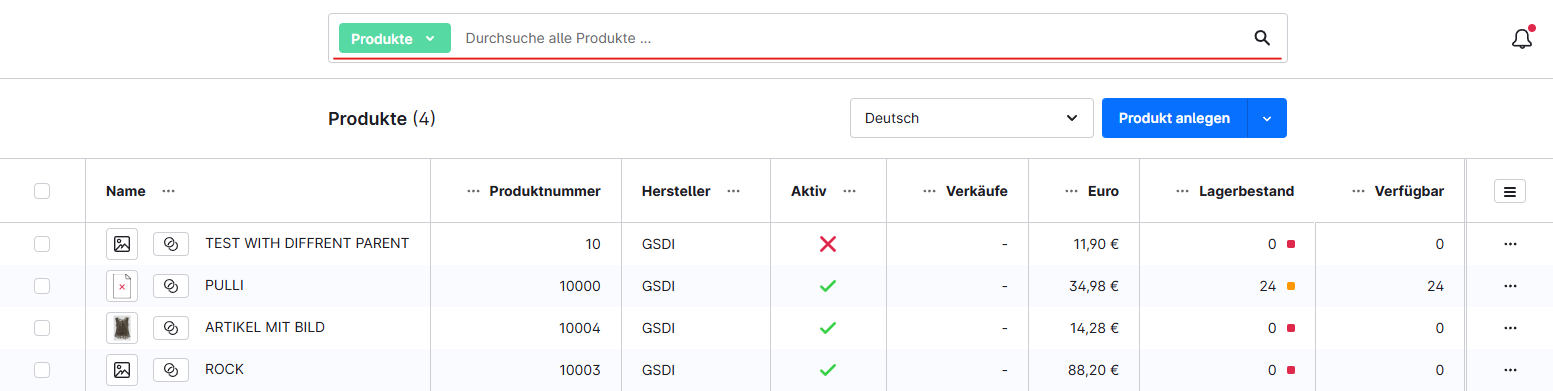The width and height of the screenshot is (1553, 391).
Task: Click GSDI manufacturer in ROCK row
Action: (658, 370)
